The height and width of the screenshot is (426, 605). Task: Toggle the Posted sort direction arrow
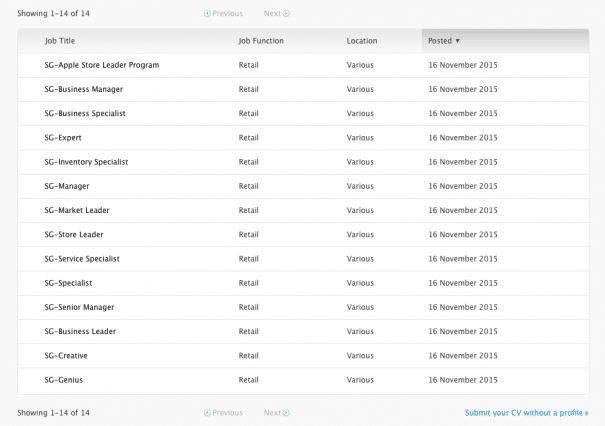click(x=458, y=41)
